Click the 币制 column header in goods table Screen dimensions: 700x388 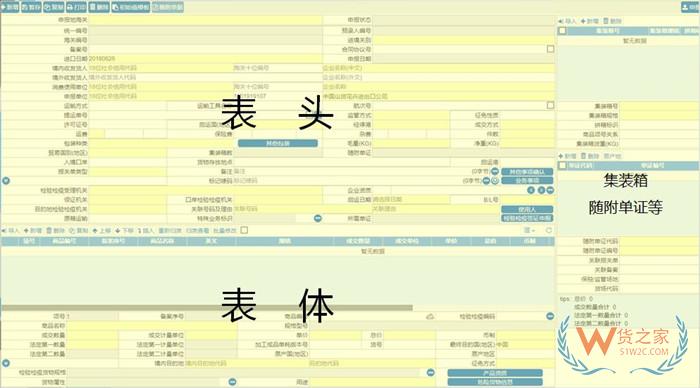coord(529,241)
